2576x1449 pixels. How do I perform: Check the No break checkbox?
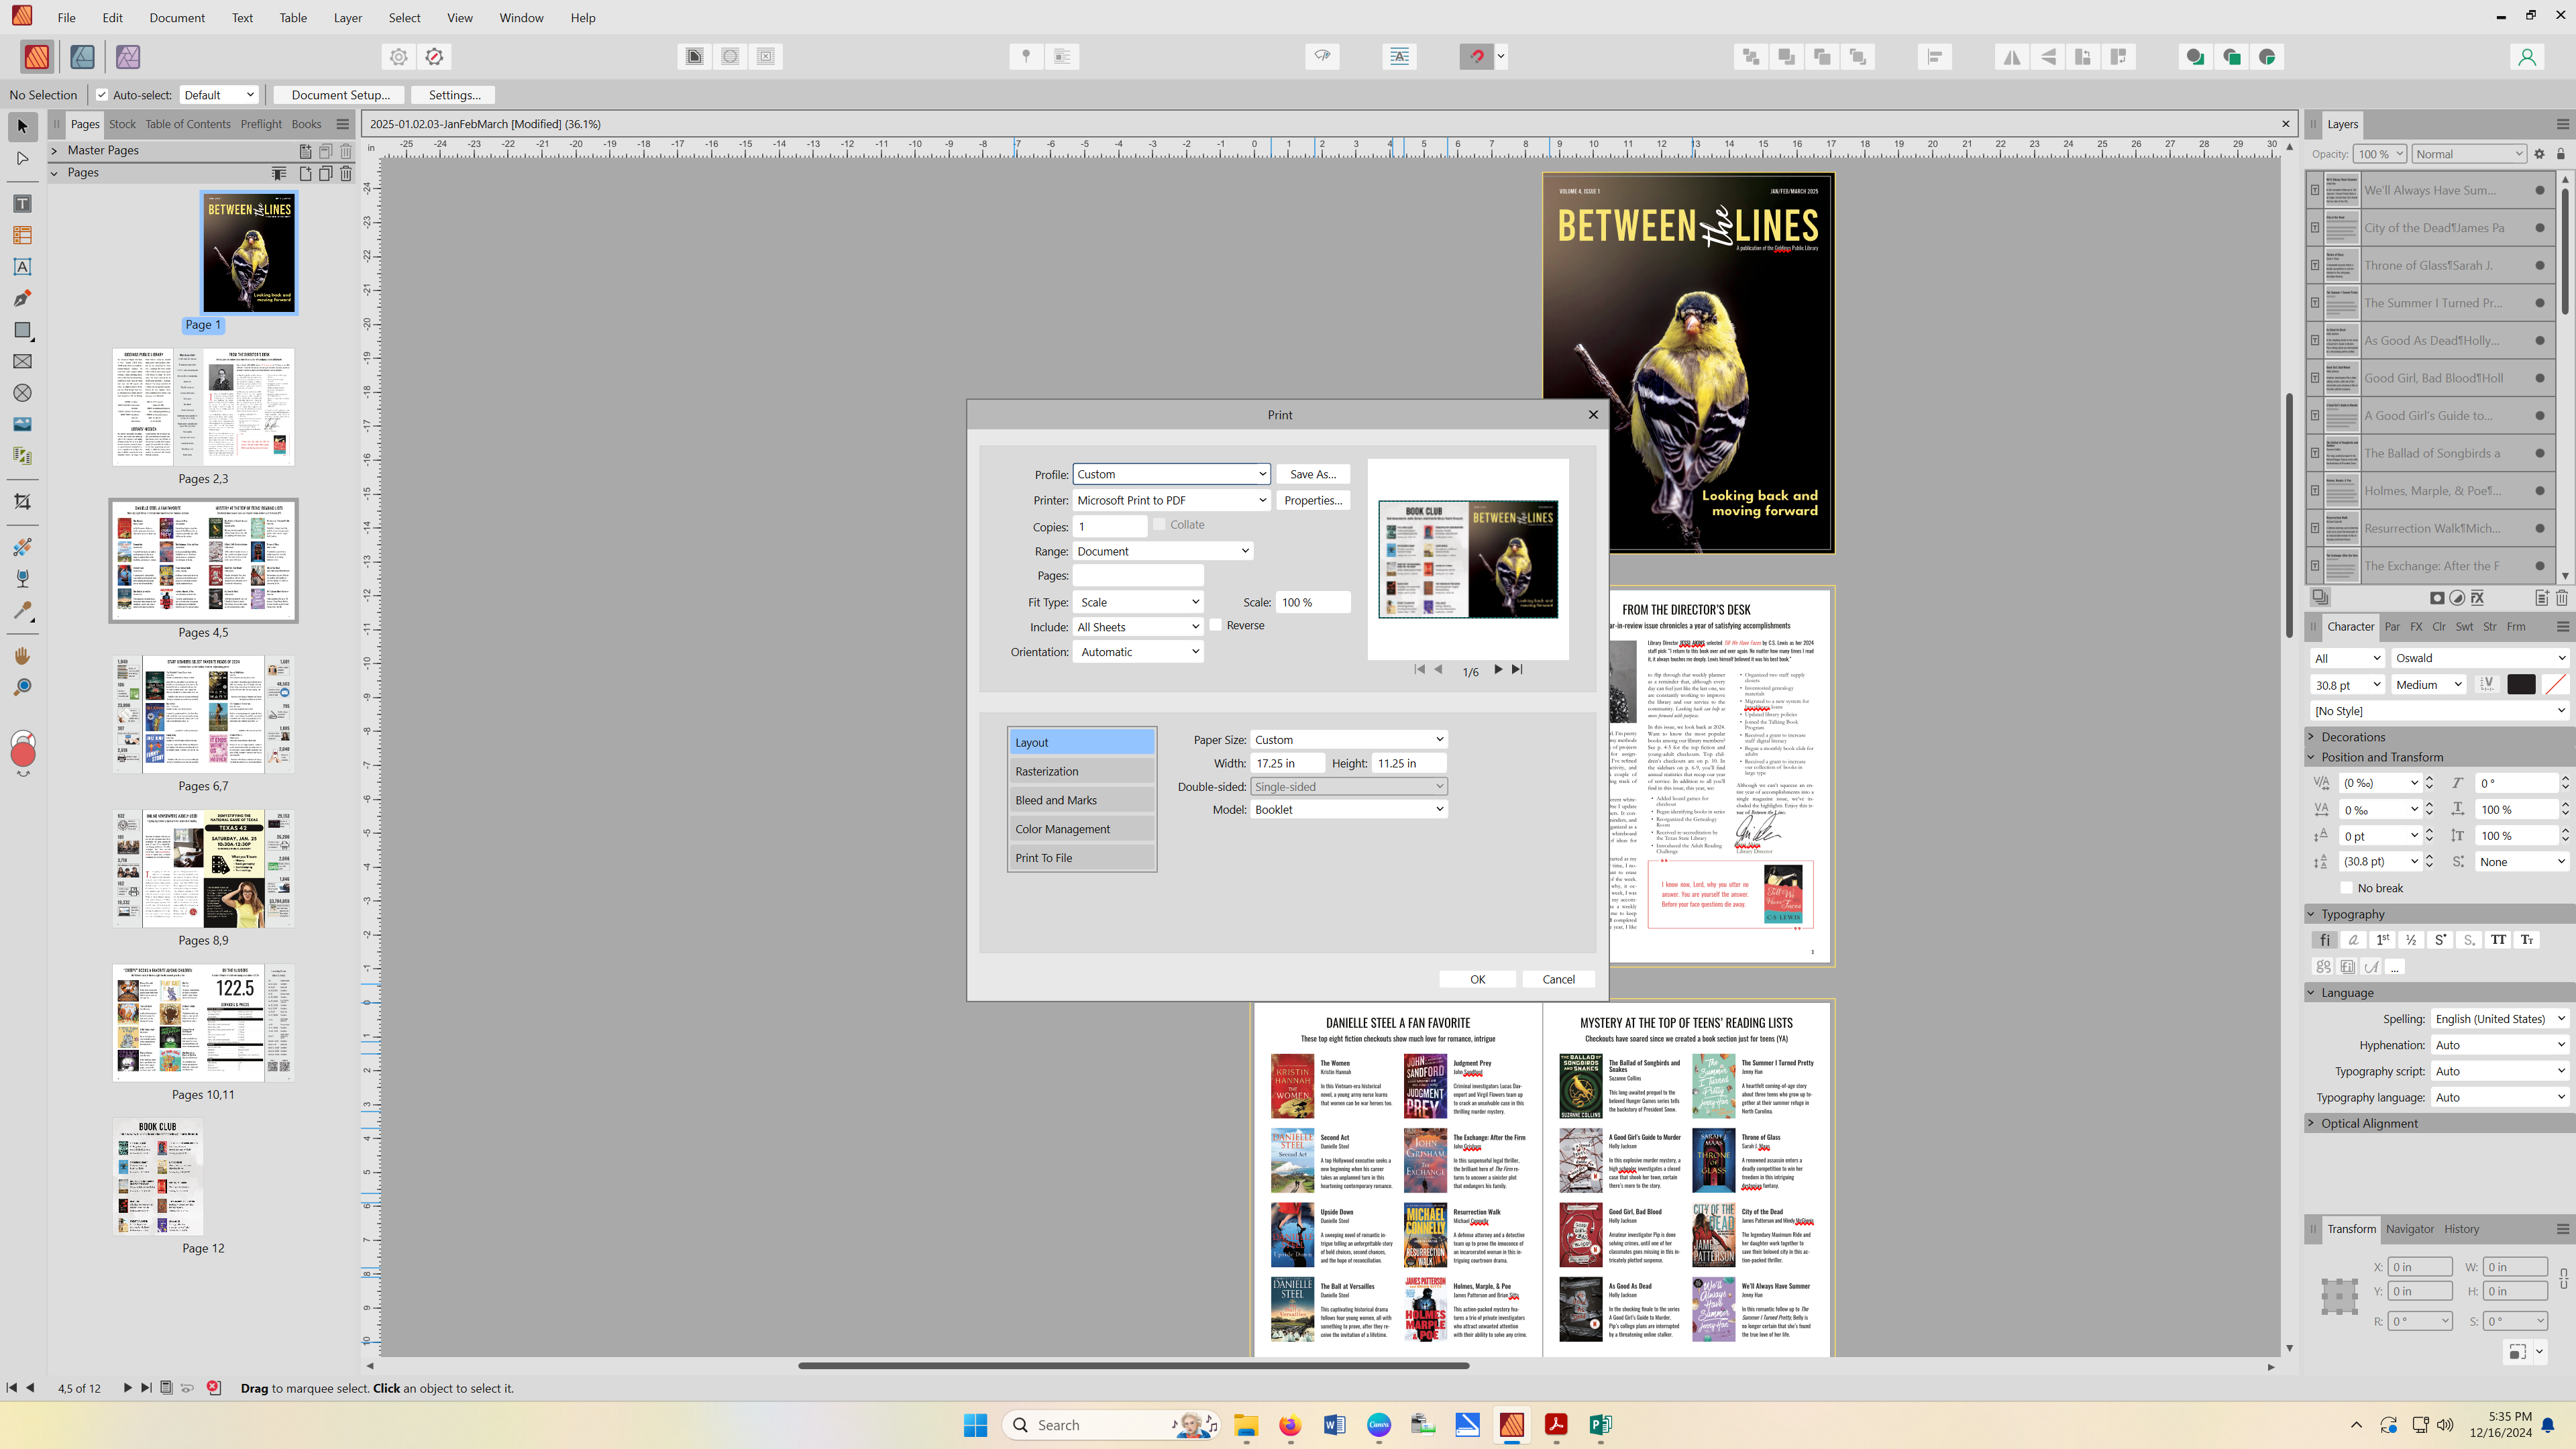click(x=2346, y=888)
